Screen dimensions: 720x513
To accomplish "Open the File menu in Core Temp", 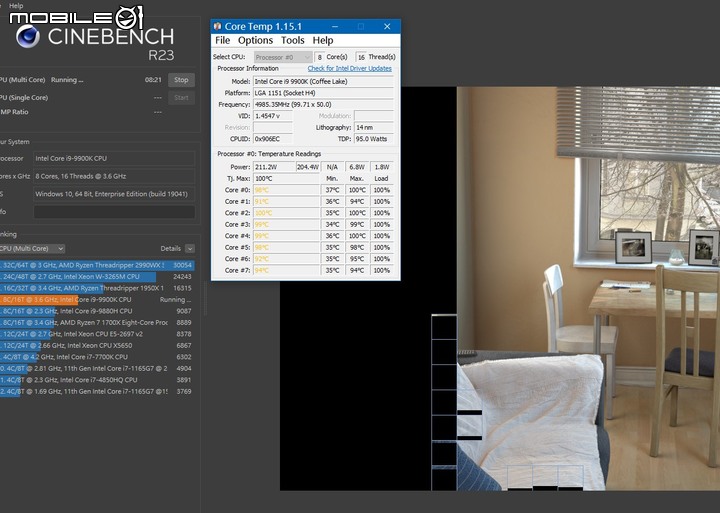I will (x=223, y=40).
